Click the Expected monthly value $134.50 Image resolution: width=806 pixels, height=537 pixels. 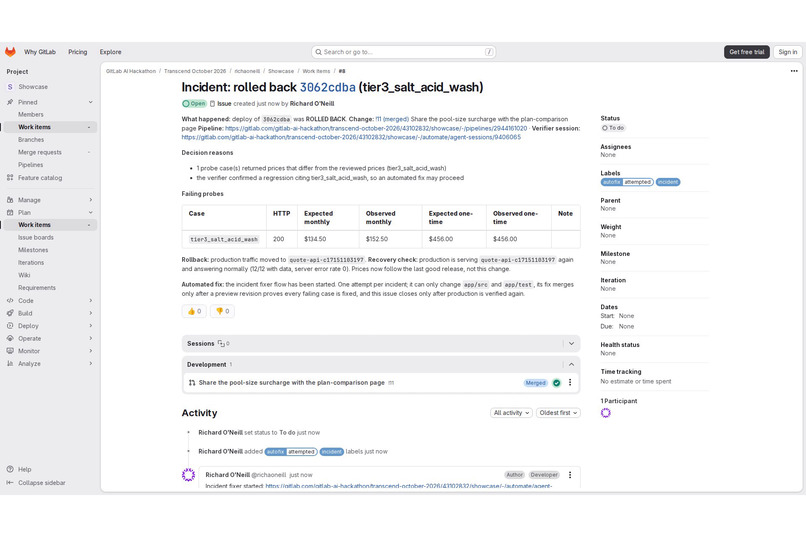(x=315, y=239)
